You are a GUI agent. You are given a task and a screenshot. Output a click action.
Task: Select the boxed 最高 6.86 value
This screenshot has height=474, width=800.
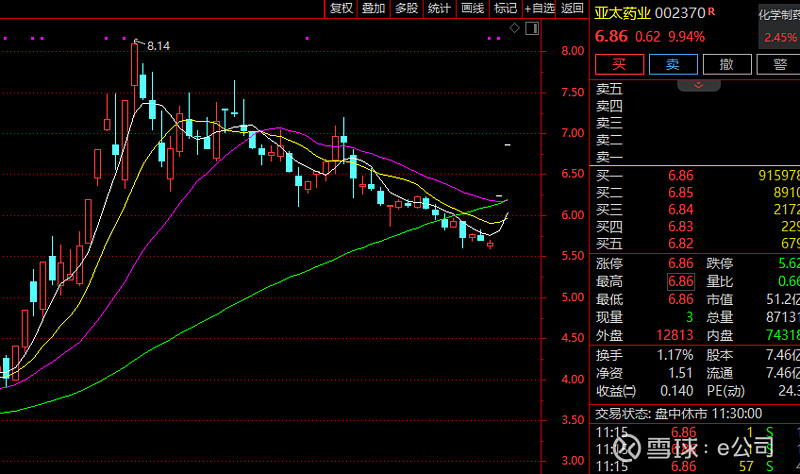681,281
